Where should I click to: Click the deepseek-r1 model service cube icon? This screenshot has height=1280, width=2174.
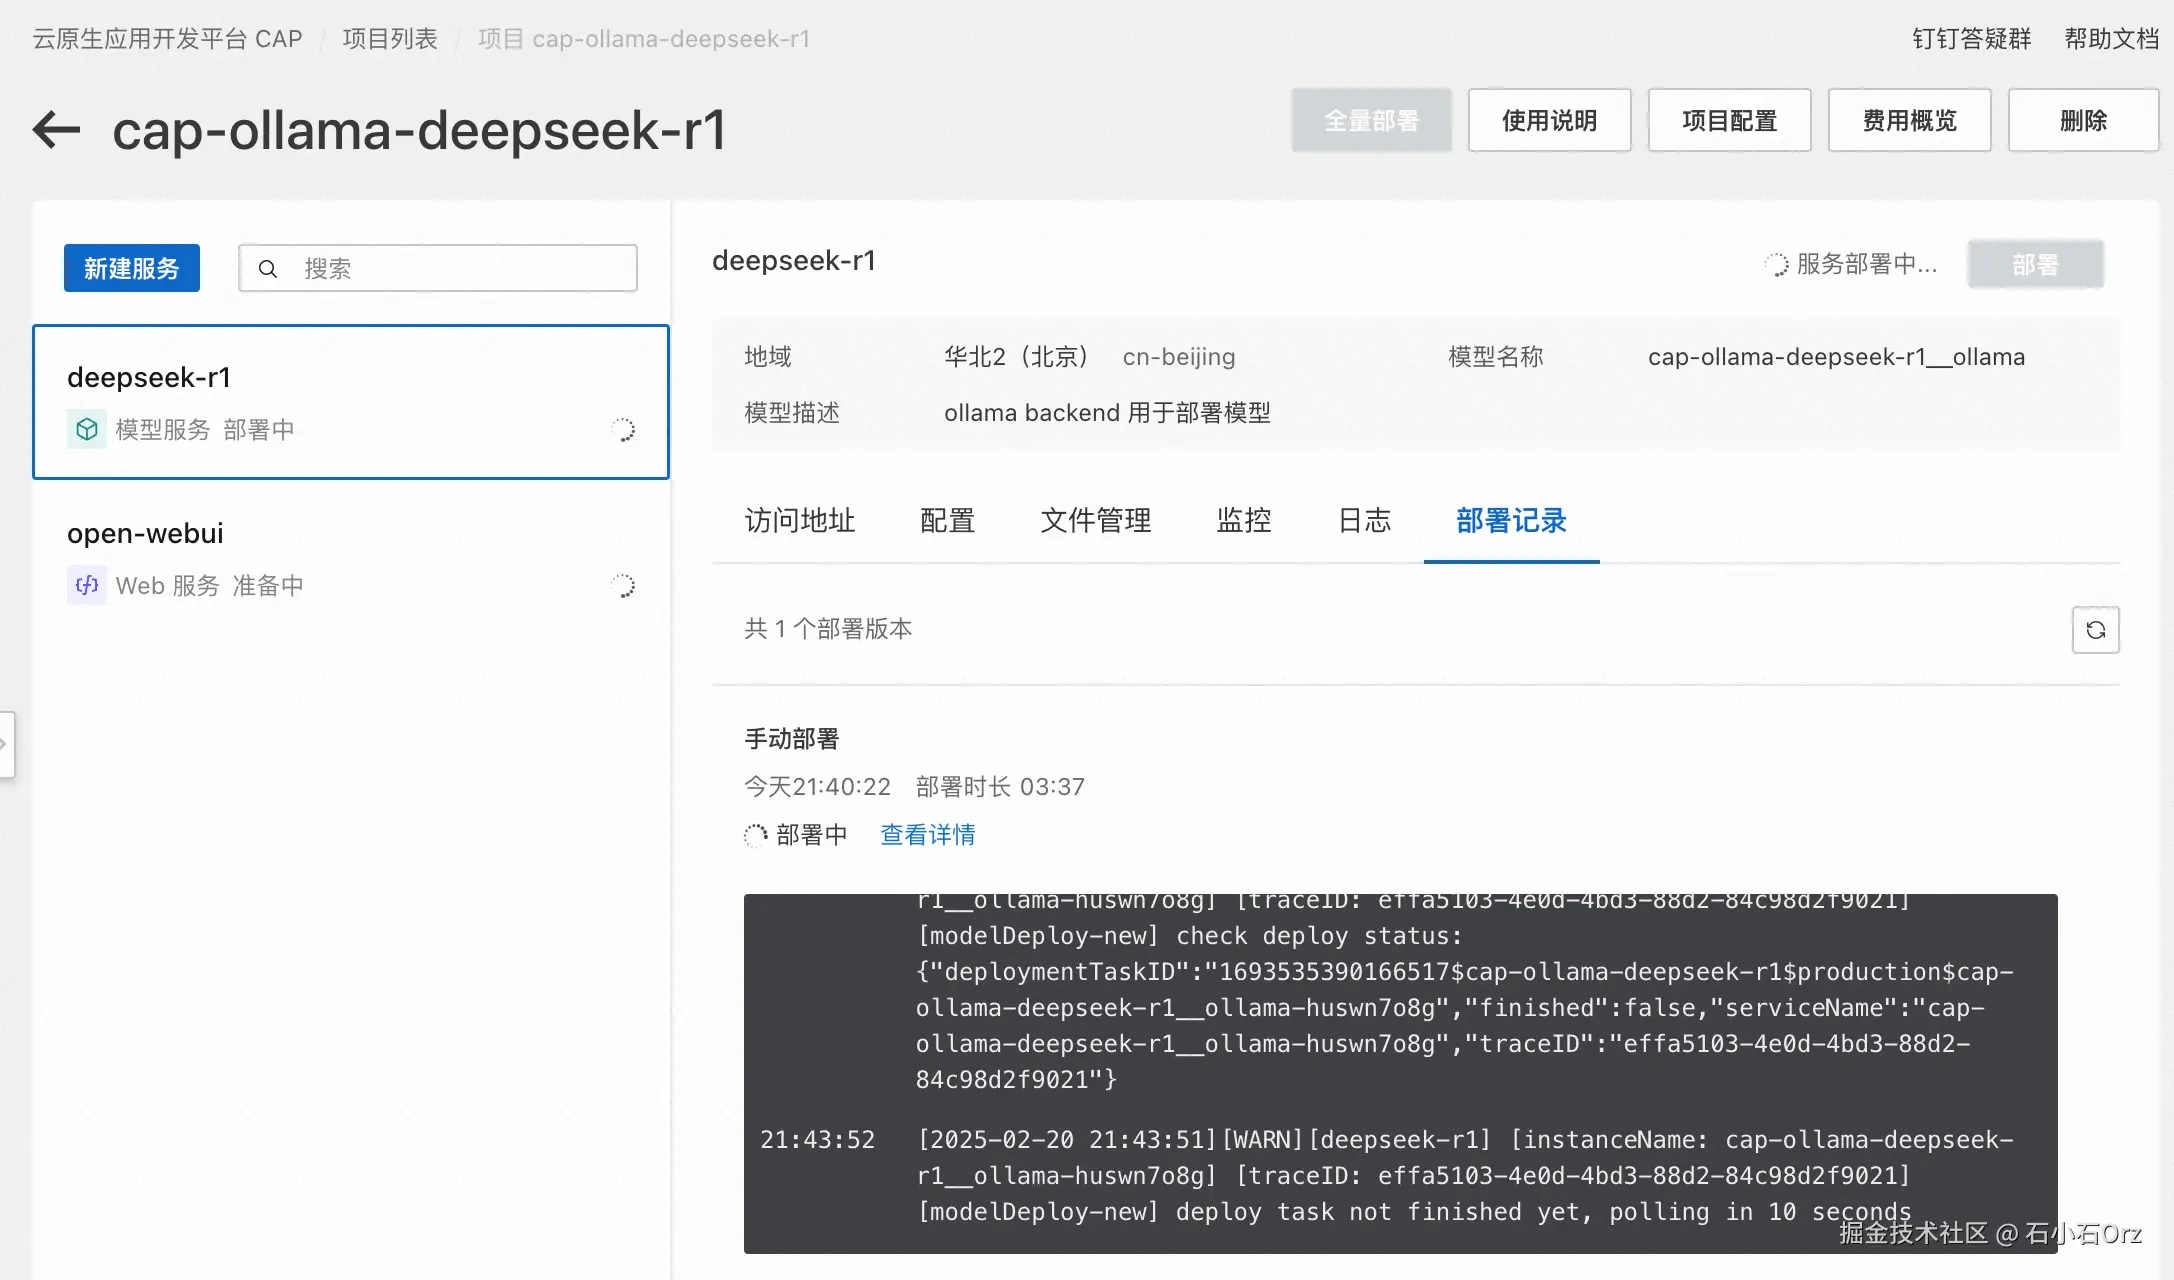[x=87, y=430]
